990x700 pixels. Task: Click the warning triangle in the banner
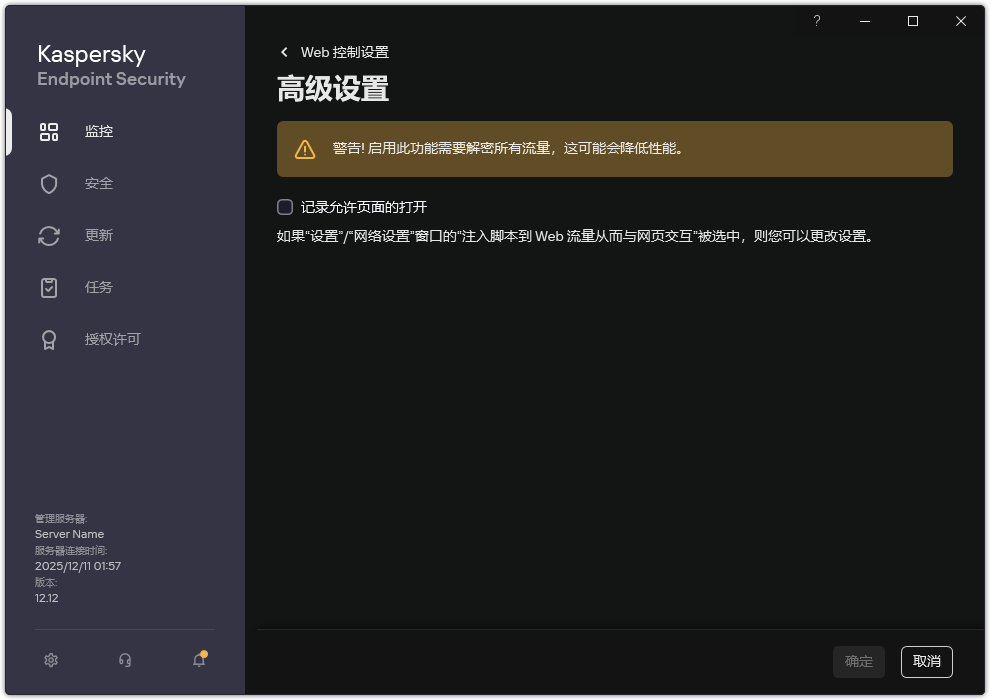point(304,149)
